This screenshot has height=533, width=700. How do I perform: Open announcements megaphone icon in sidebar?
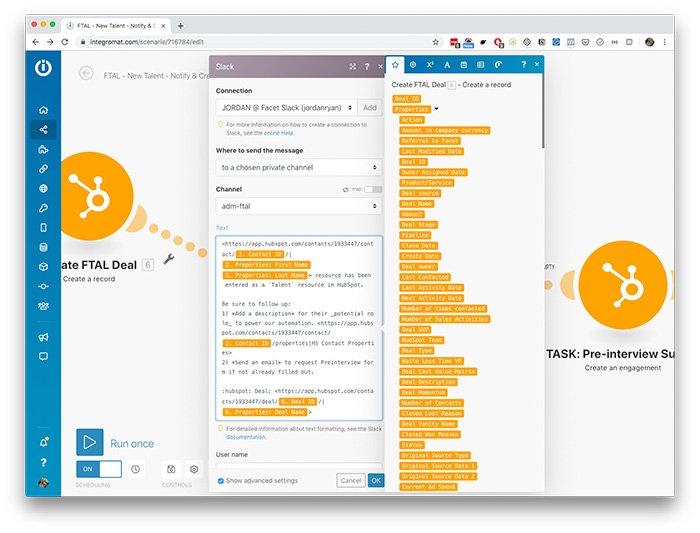coord(43,337)
